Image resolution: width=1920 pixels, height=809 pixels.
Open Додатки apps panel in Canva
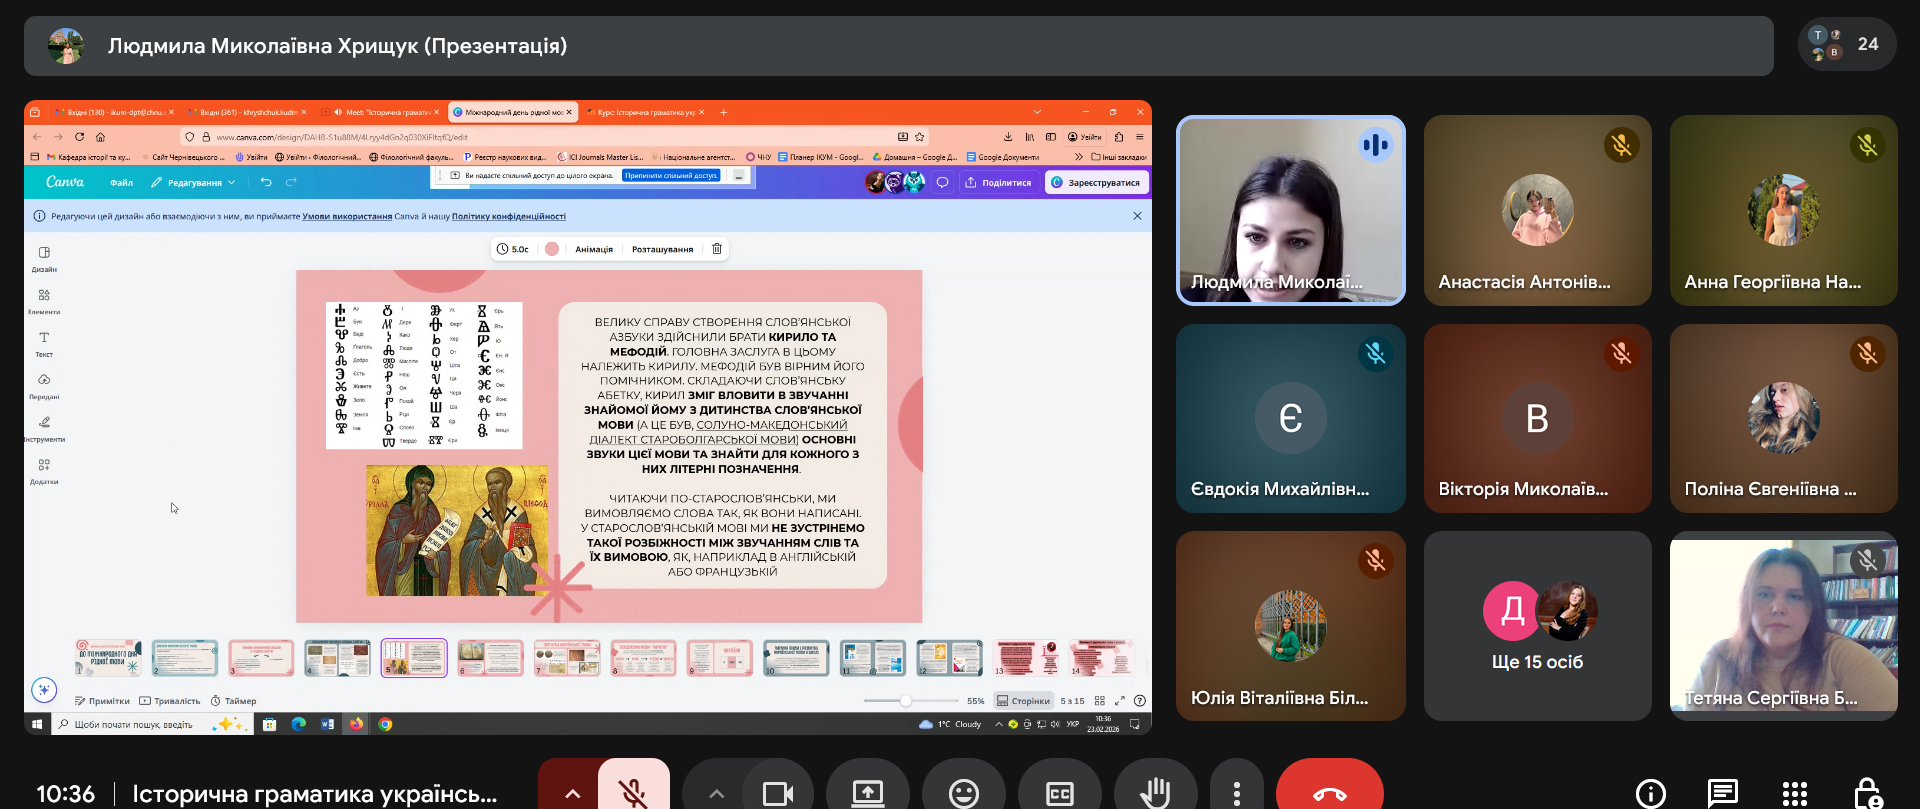coord(44,472)
